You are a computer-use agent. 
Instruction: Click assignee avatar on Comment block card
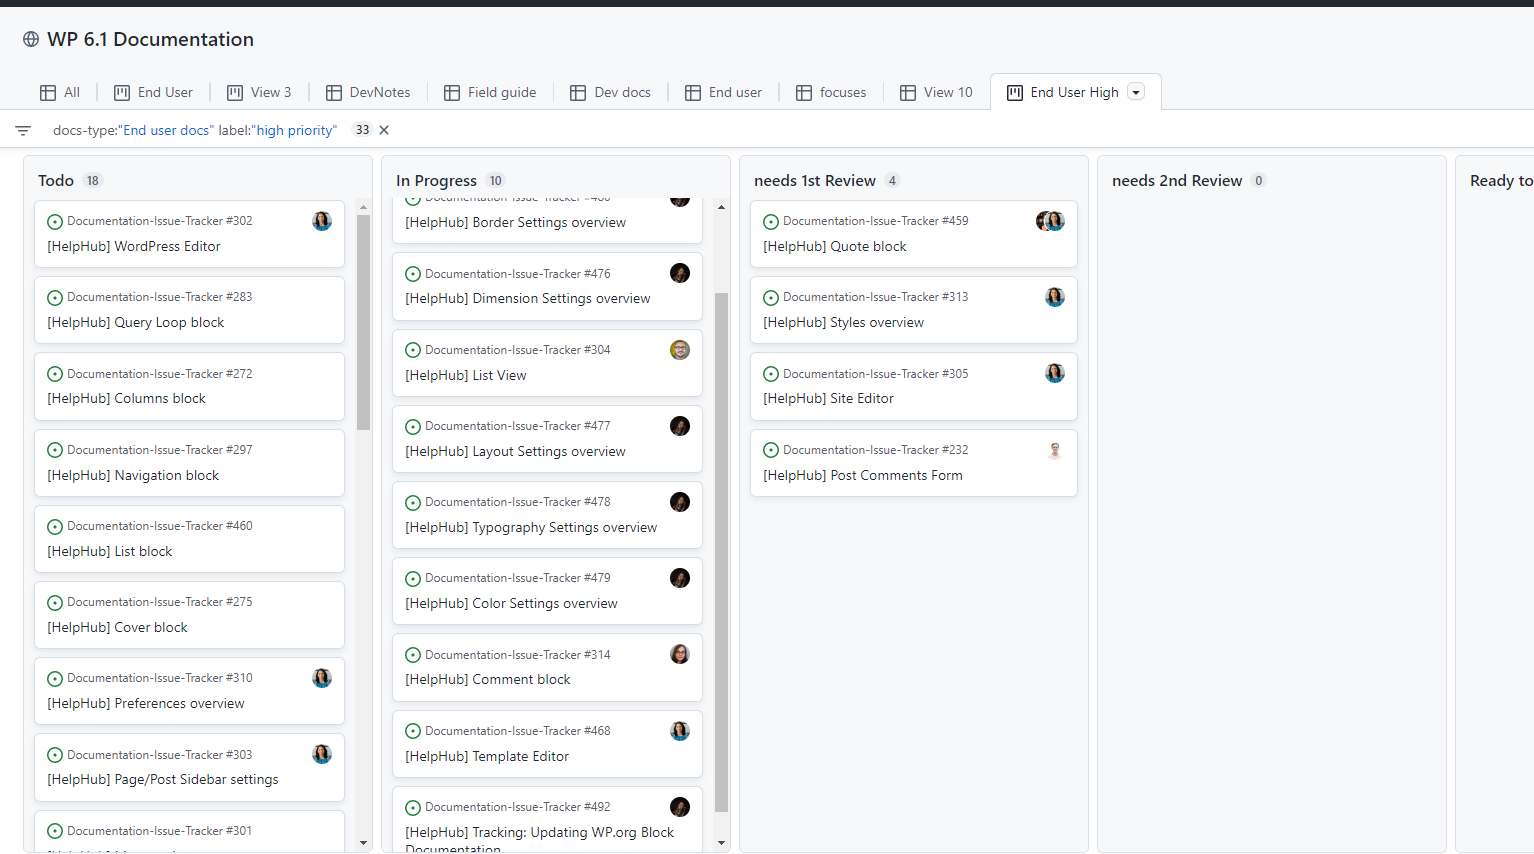pyautogui.click(x=680, y=654)
